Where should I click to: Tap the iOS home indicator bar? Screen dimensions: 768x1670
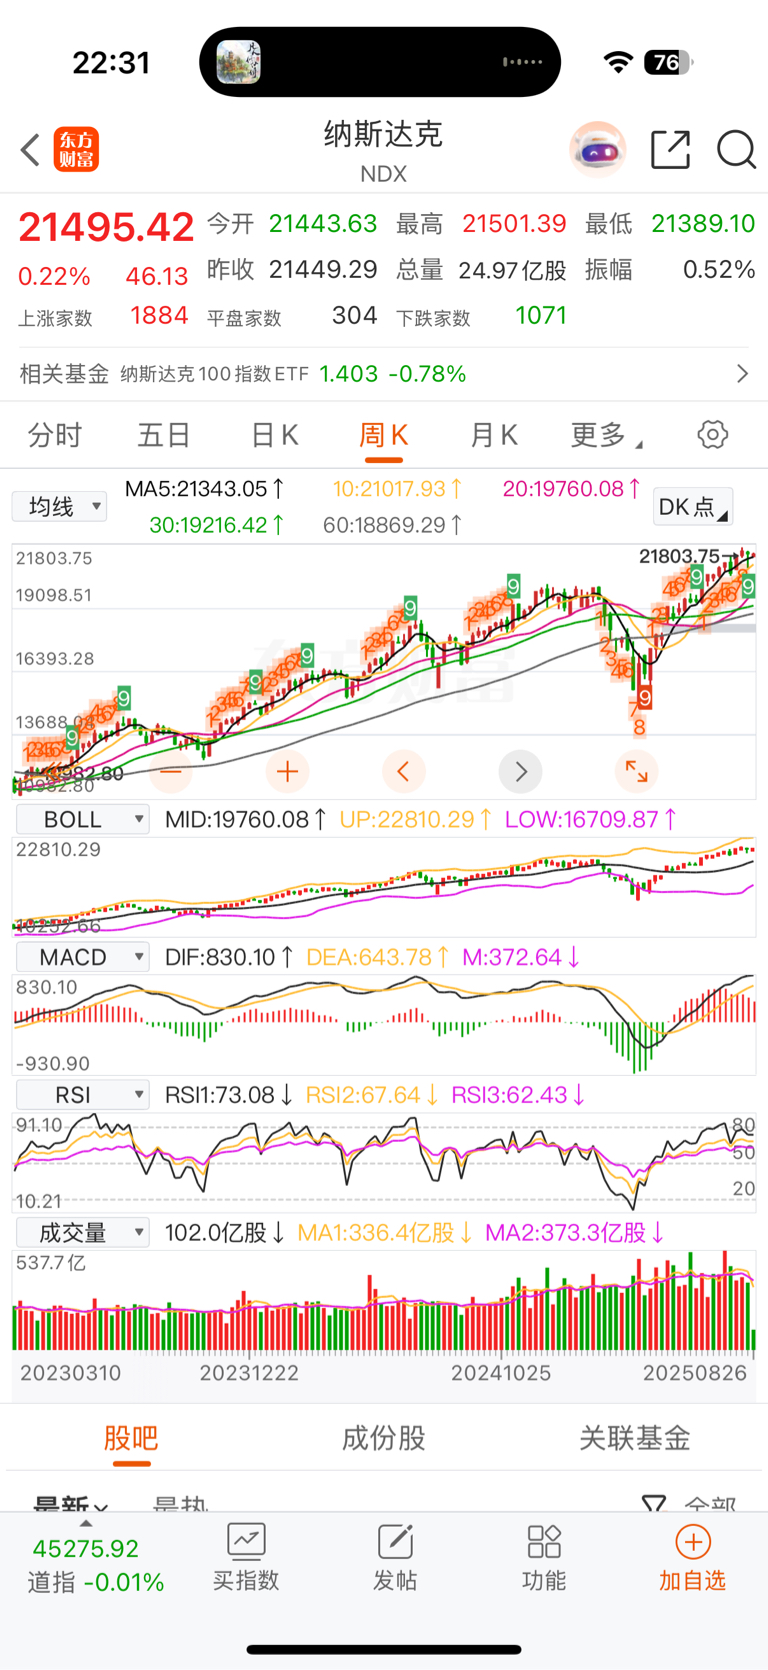click(384, 1649)
